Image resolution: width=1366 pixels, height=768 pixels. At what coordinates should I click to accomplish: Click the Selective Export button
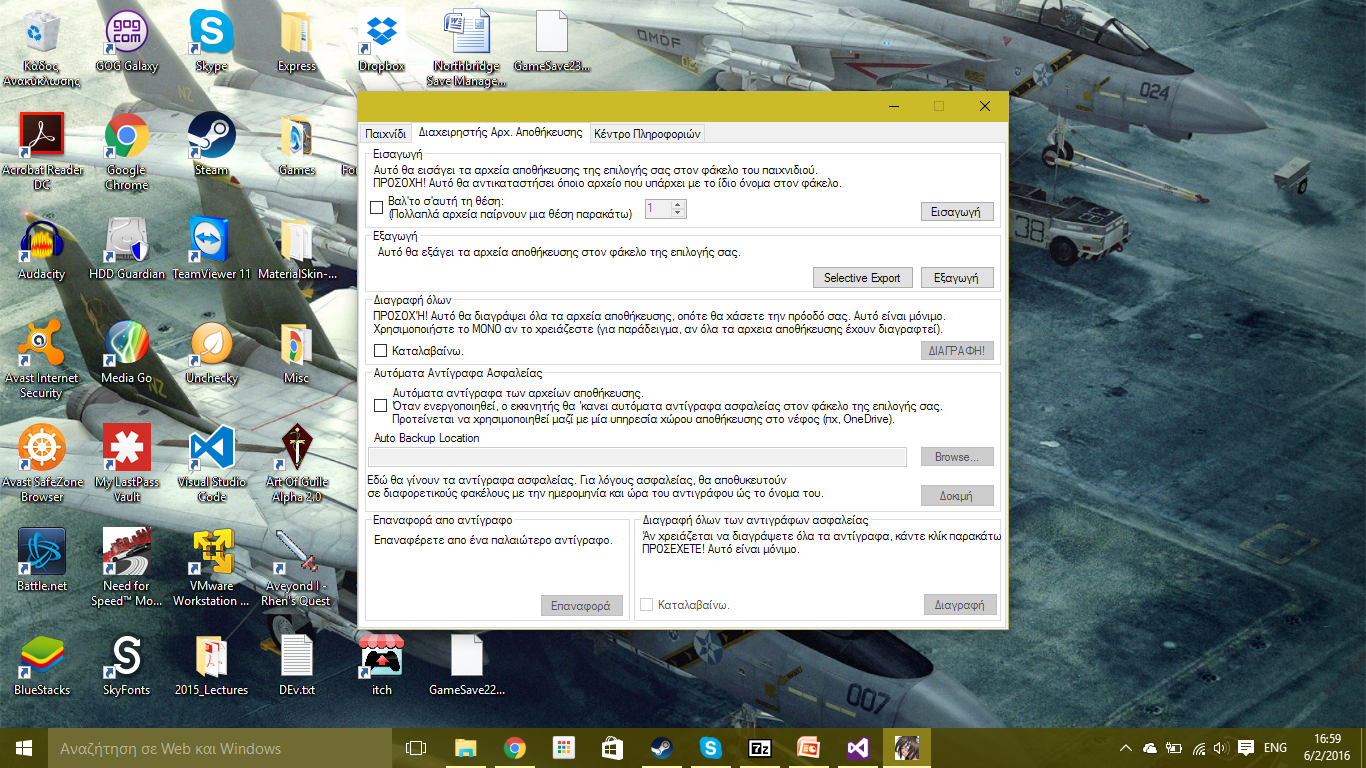[862, 278]
